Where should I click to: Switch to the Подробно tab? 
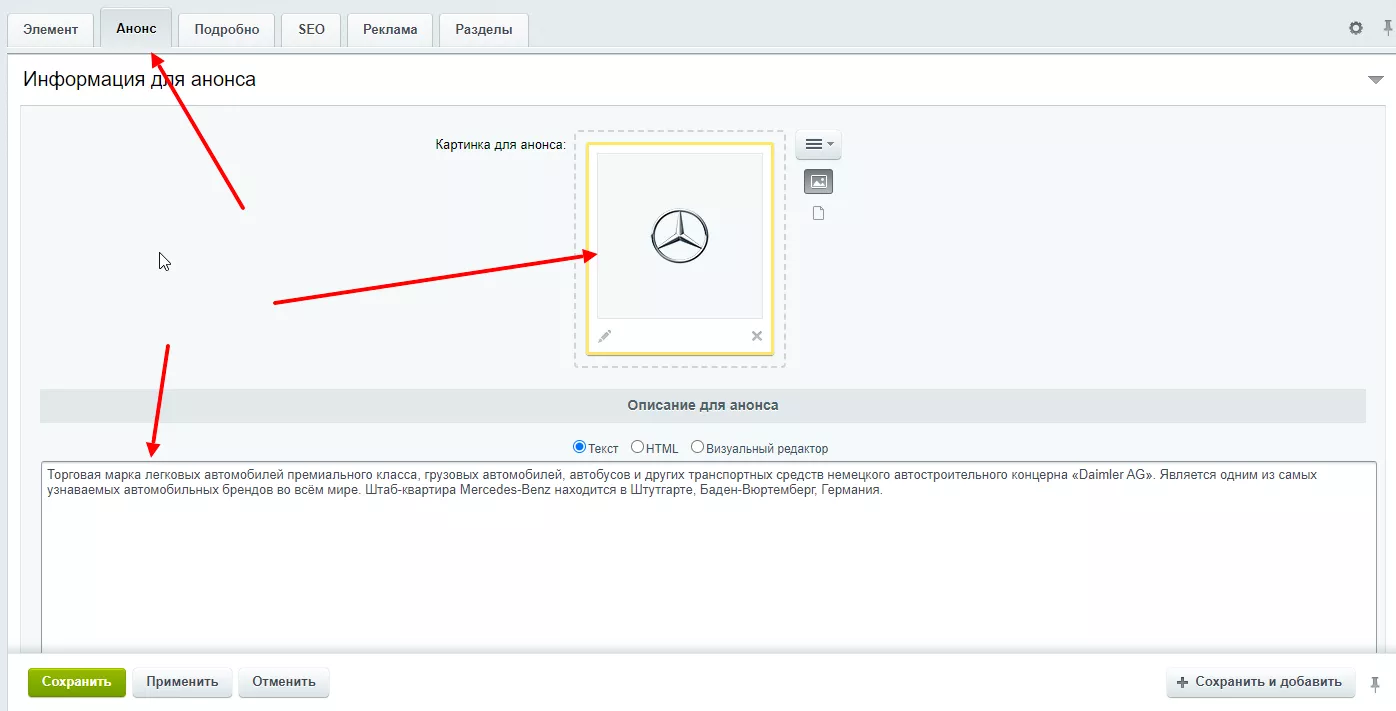(x=227, y=29)
